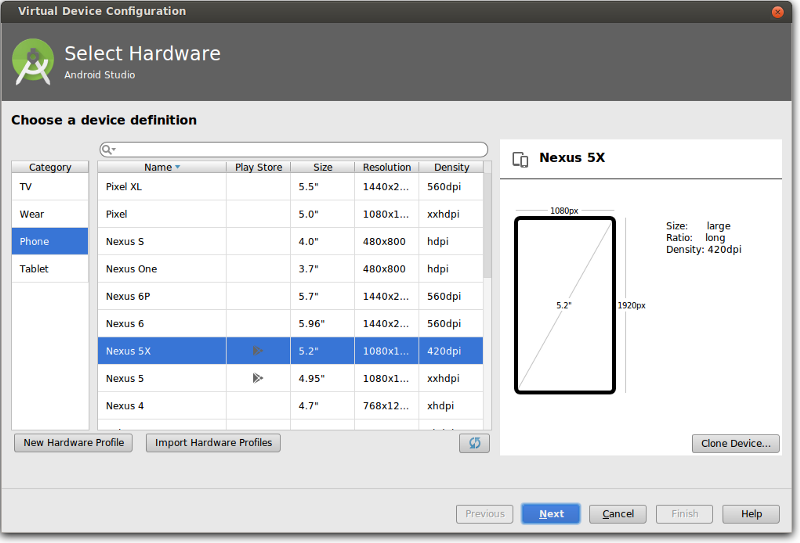The width and height of the screenshot is (800, 543).
Task: Select the Nexus 5X device name
Action: (128, 351)
